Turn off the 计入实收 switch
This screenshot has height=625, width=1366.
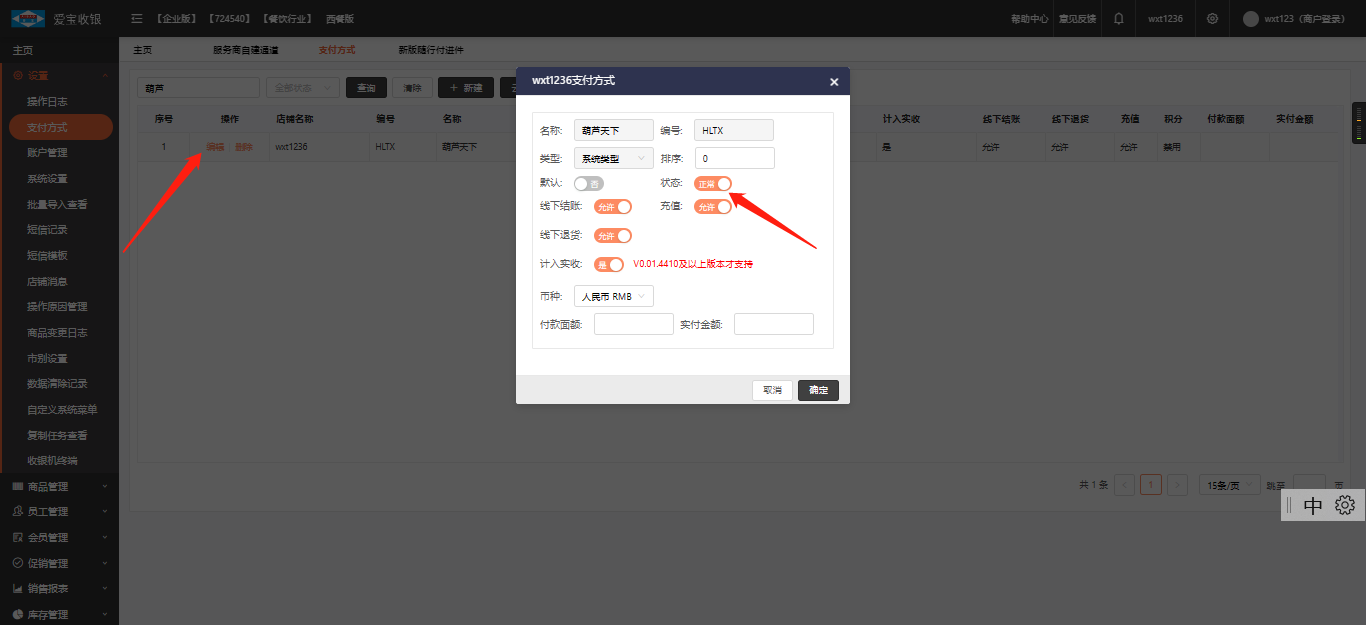(x=609, y=264)
